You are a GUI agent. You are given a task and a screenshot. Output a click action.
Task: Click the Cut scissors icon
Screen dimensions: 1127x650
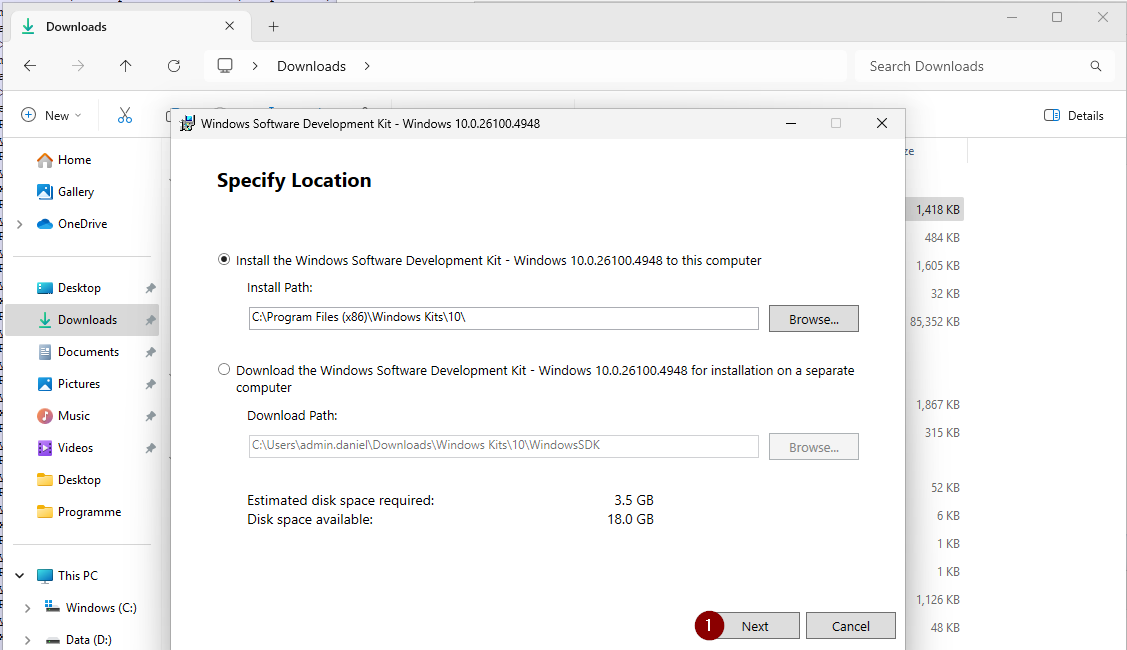(x=125, y=115)
